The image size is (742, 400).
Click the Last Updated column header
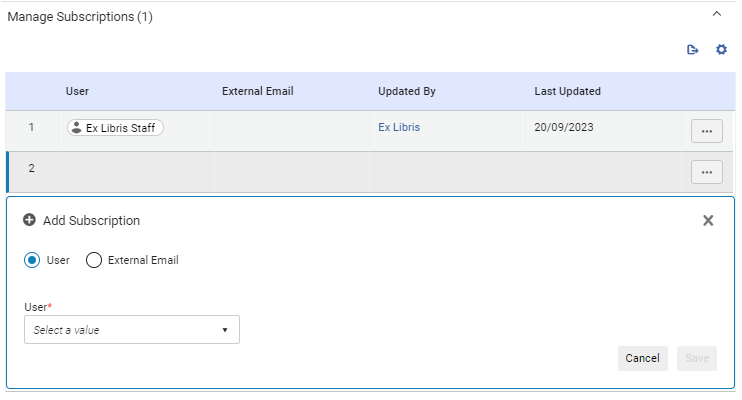tap(567, 91)
